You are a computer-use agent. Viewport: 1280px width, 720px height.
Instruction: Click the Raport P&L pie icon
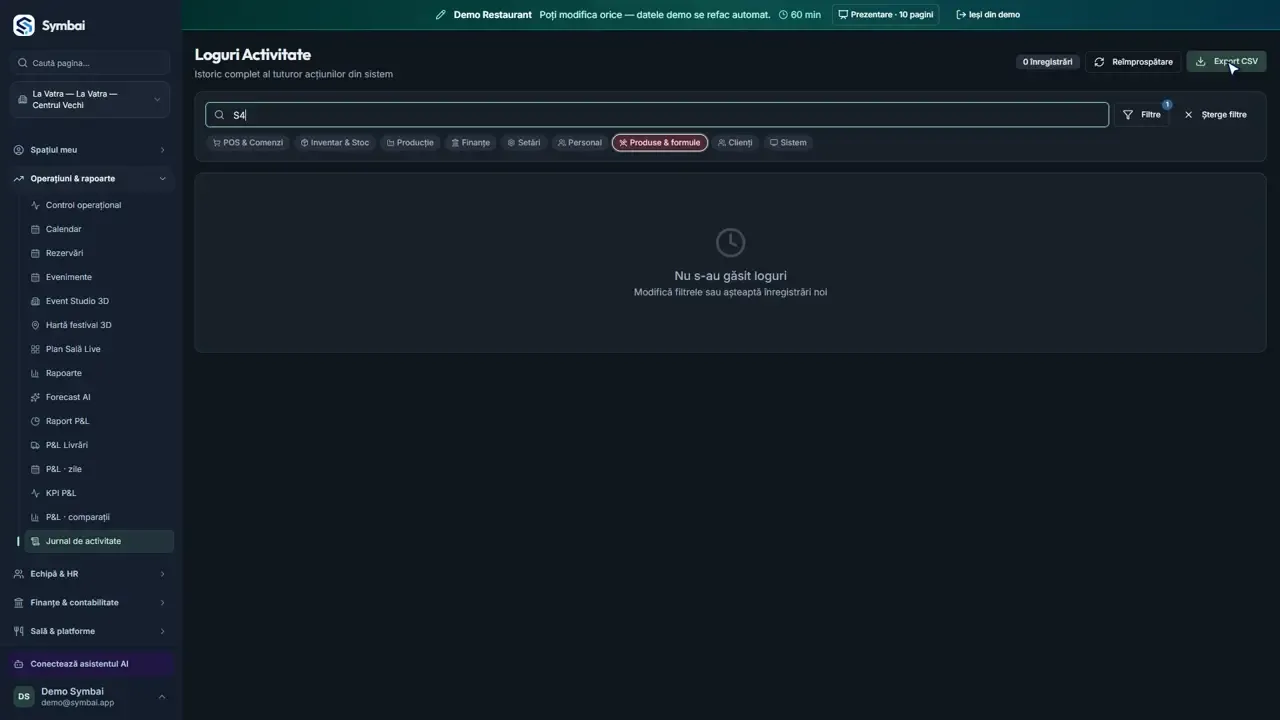36,421
